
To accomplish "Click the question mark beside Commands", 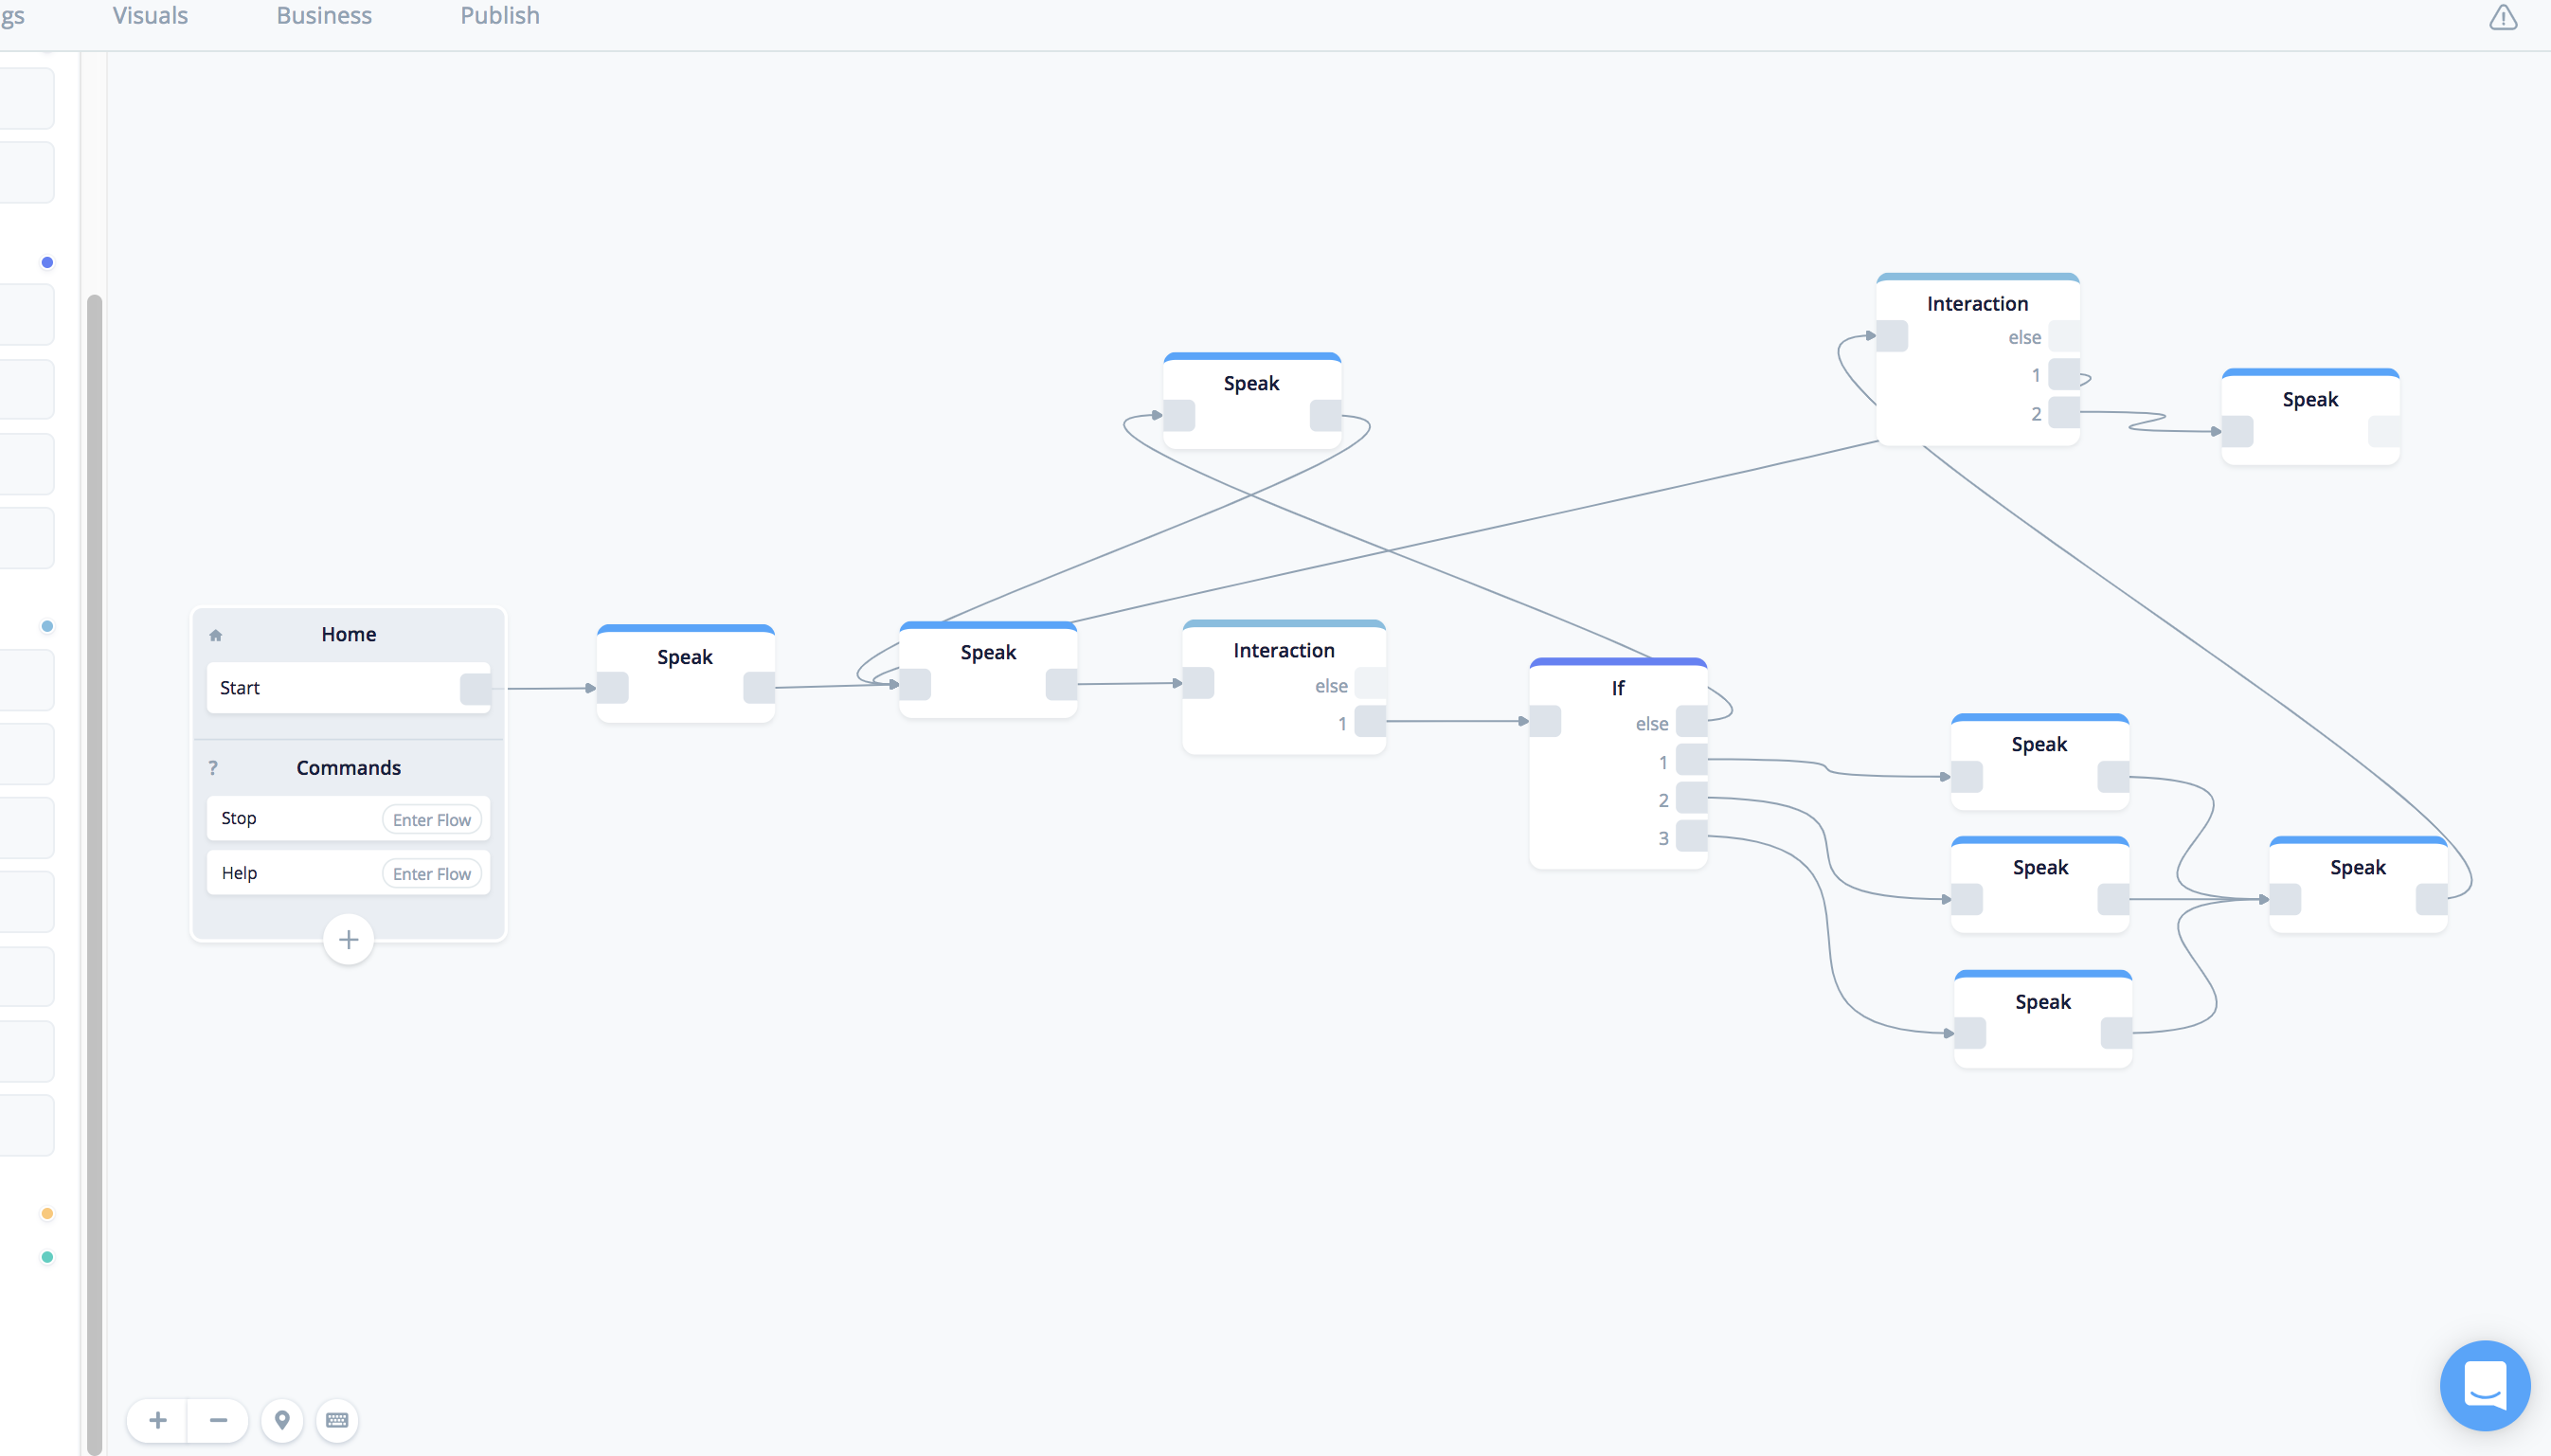I will (x=213, y=768).
